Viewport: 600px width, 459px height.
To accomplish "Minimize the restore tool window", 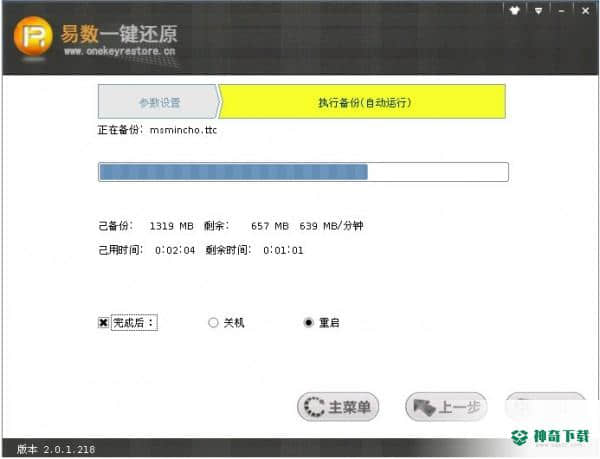I will point(561,11).
